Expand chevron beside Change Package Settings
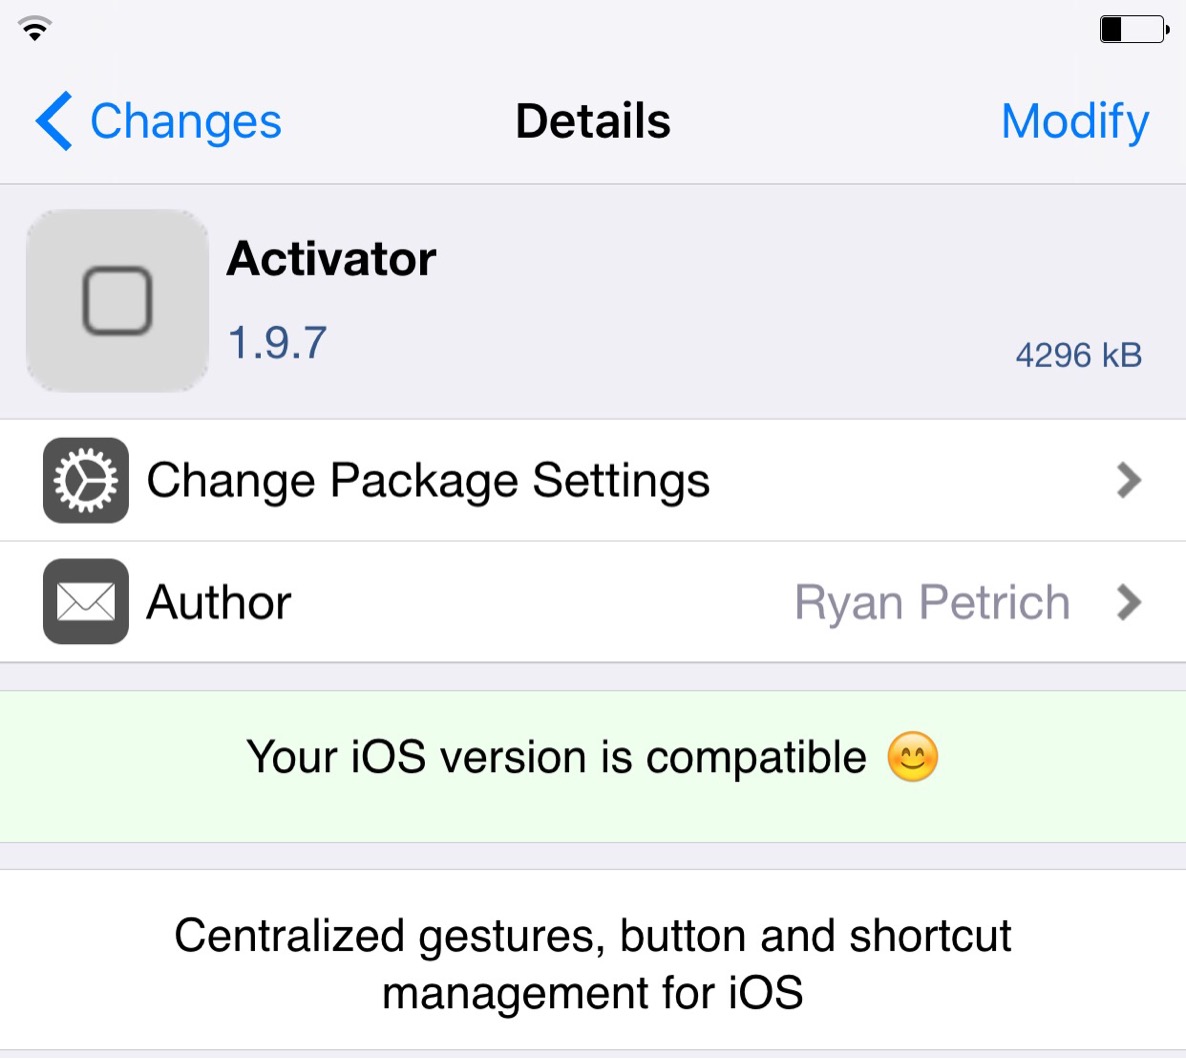Viewport: 1186px width, 1059px height. click(1129, 480)
